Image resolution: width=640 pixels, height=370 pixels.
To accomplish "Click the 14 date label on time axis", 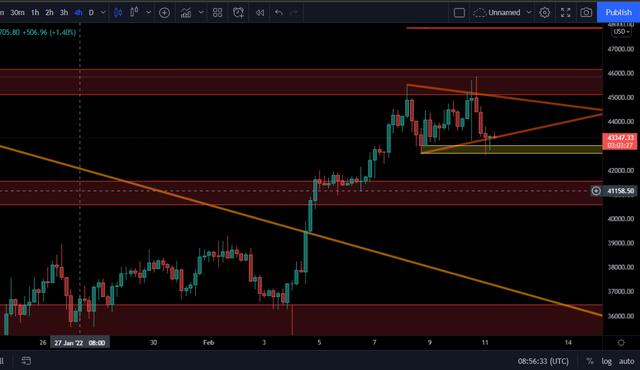I will pos(568,342).
